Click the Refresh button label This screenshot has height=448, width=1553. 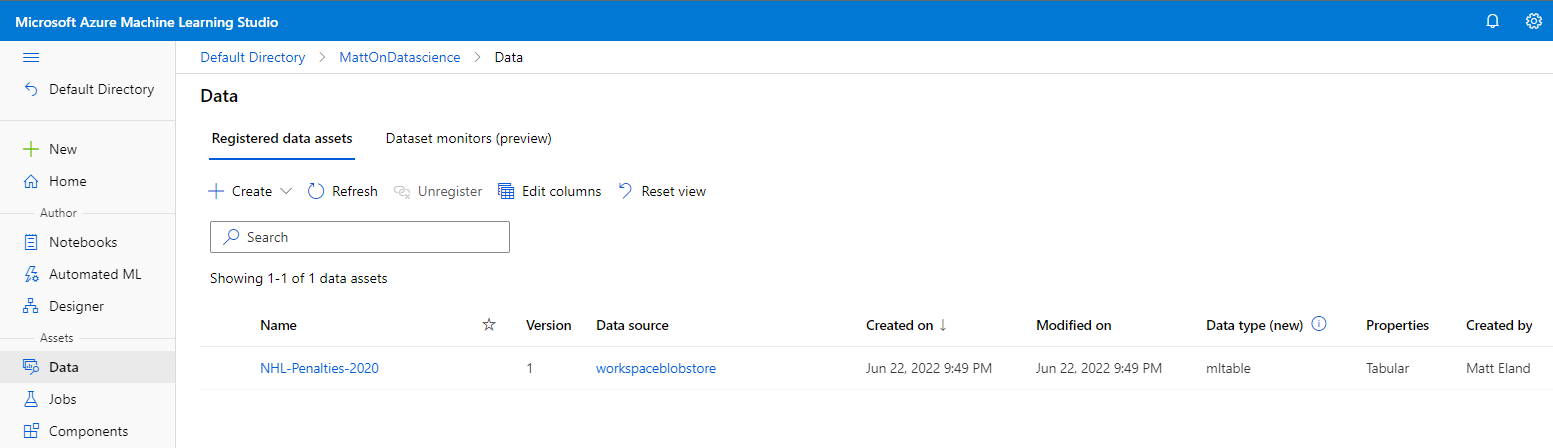[355, 191]
